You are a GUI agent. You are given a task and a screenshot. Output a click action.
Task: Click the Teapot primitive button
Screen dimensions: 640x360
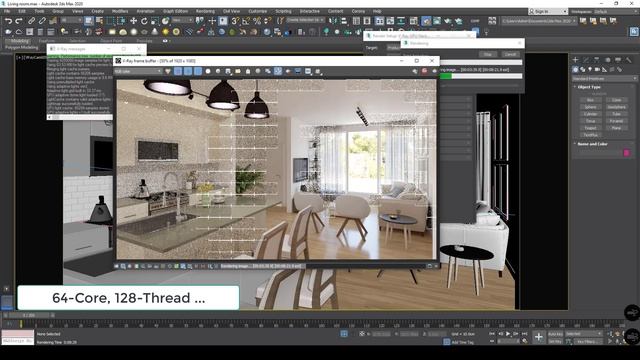(590, 128)
